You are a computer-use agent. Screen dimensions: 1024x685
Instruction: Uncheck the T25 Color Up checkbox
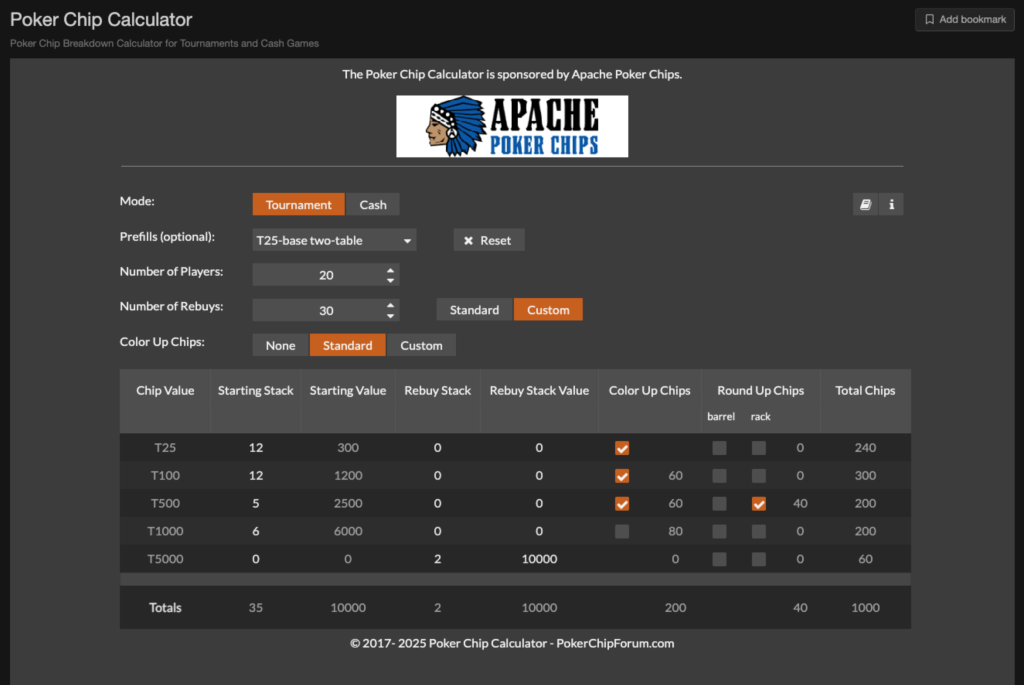622,448
